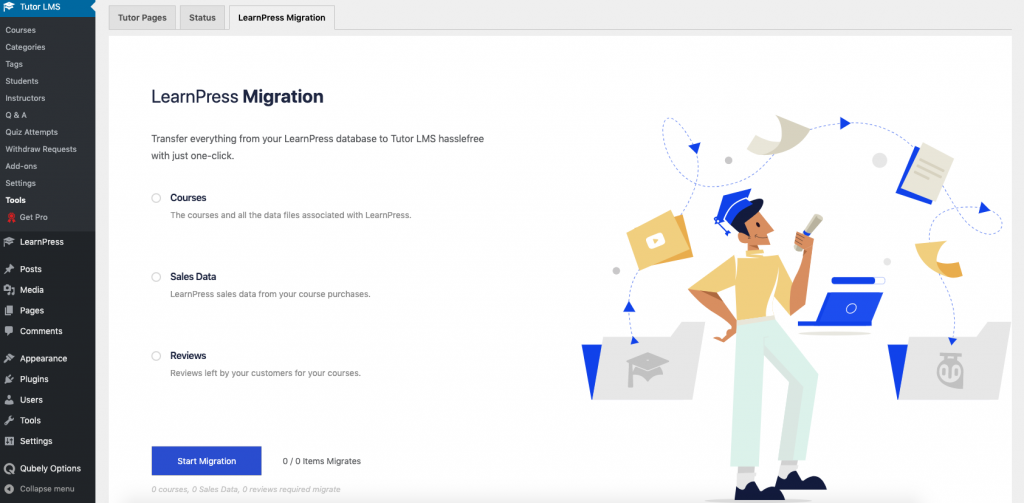Click the Start Migration button
This screenshot has width=1024, height=503.
coord(206,461)
